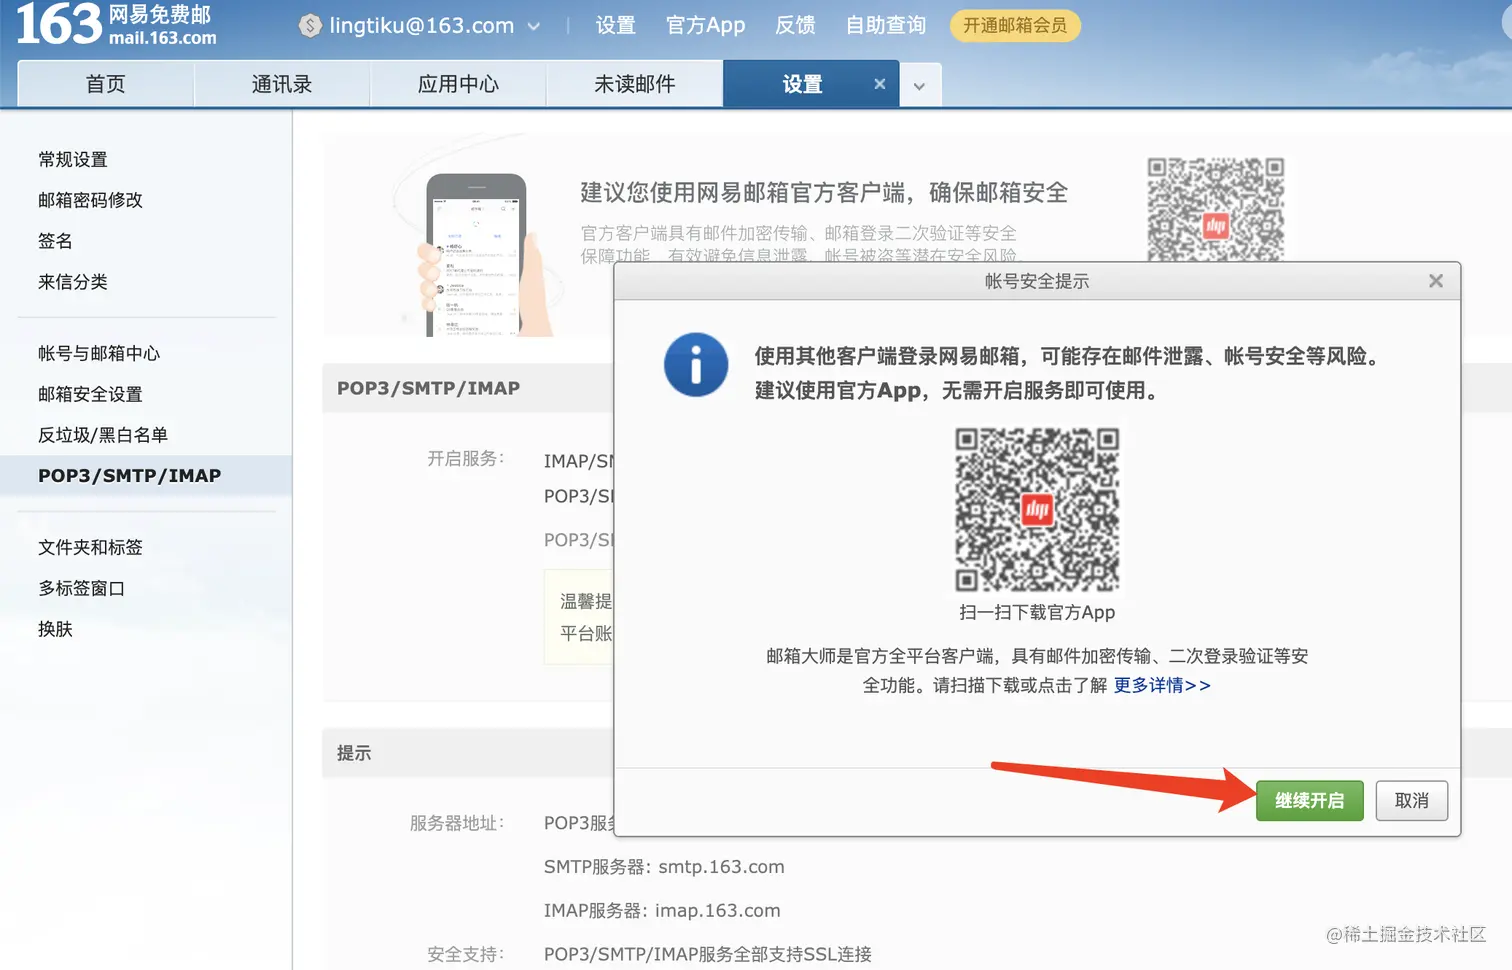Open the 应用中心 tab
Image resolution: width=1512 pixels, height=970 pixels.
point(458,84)
